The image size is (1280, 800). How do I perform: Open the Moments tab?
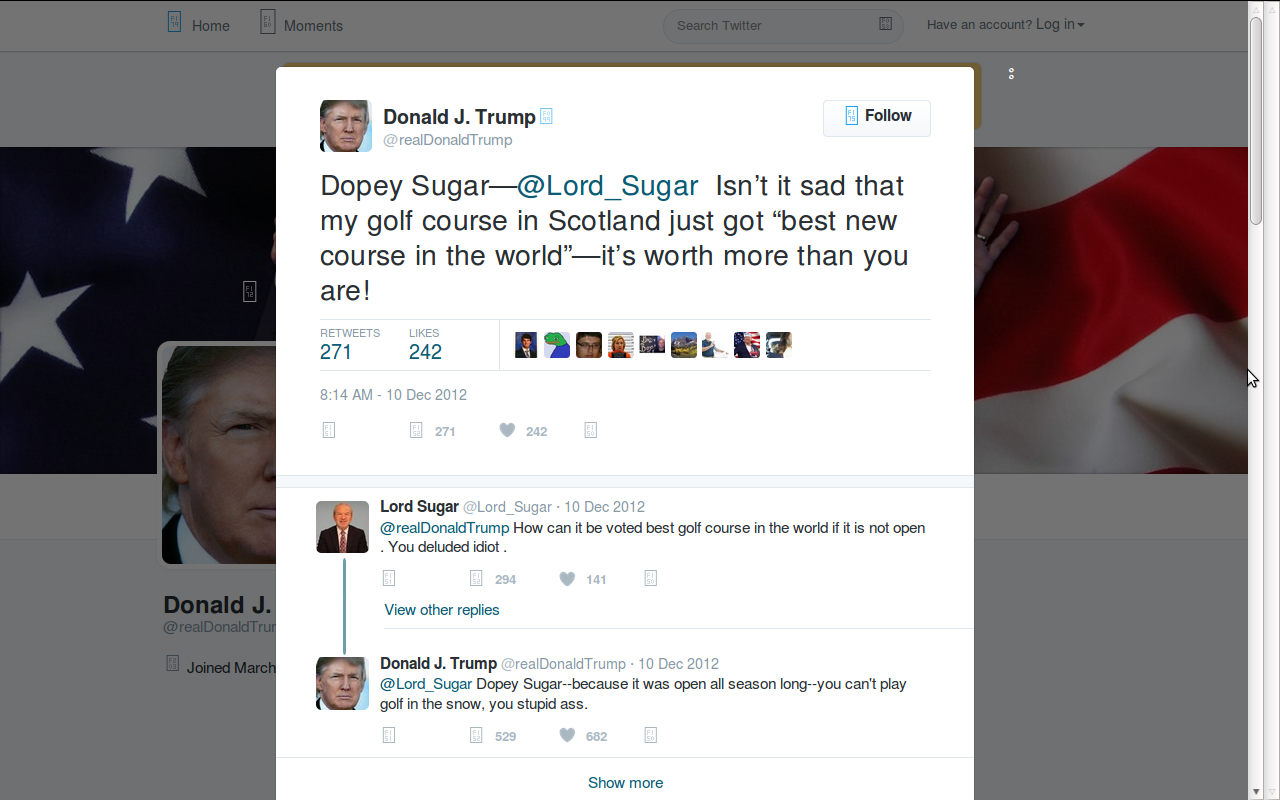click(301, 24)
